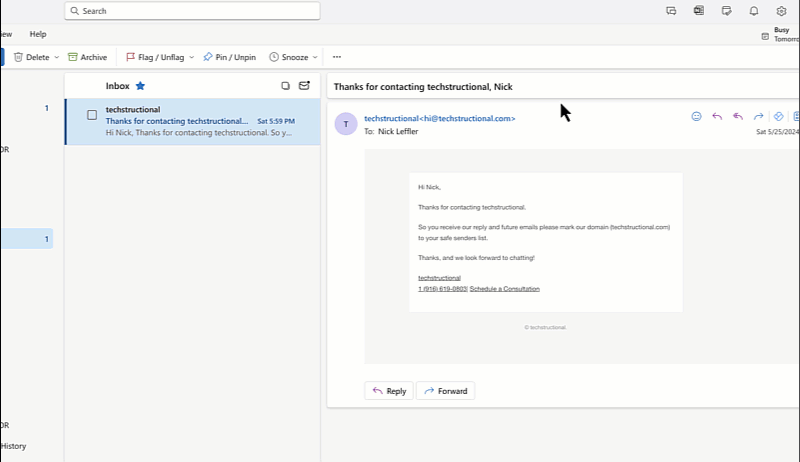Viewport: 800px width, 462px height.
Task: Pin or unpin the email
Action: tap(230, 57)
